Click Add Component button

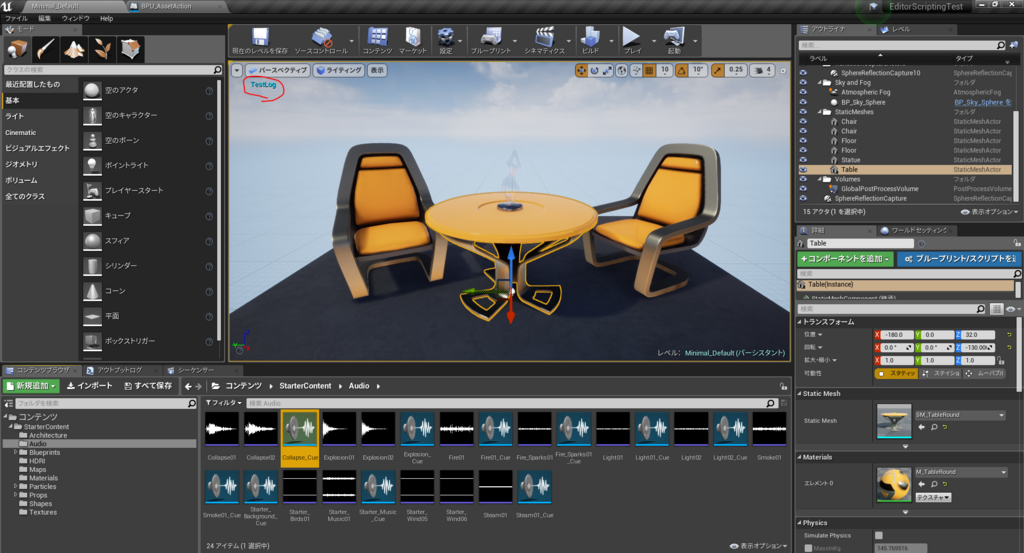pos(846,259)
